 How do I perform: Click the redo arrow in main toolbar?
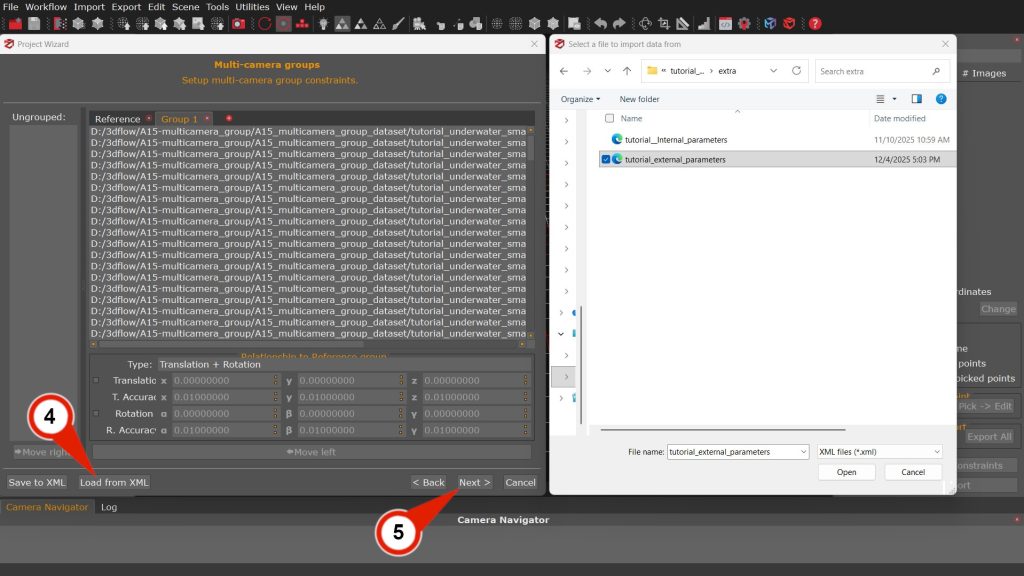[x=619, y=23]
